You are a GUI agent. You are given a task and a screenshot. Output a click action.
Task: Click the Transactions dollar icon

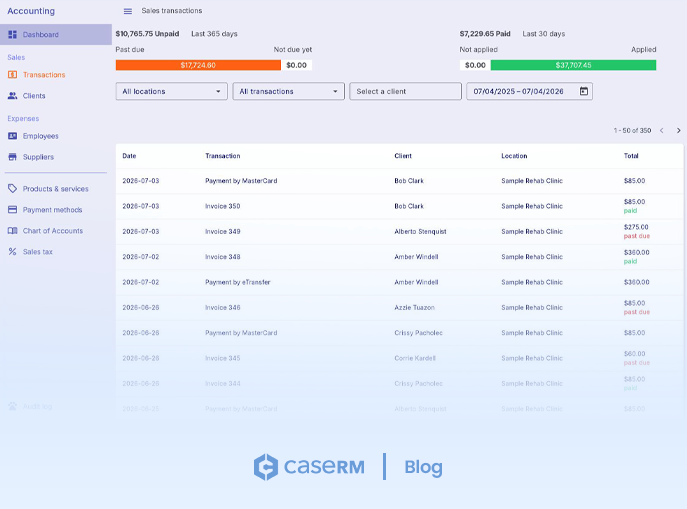click(x=13, y=74)
